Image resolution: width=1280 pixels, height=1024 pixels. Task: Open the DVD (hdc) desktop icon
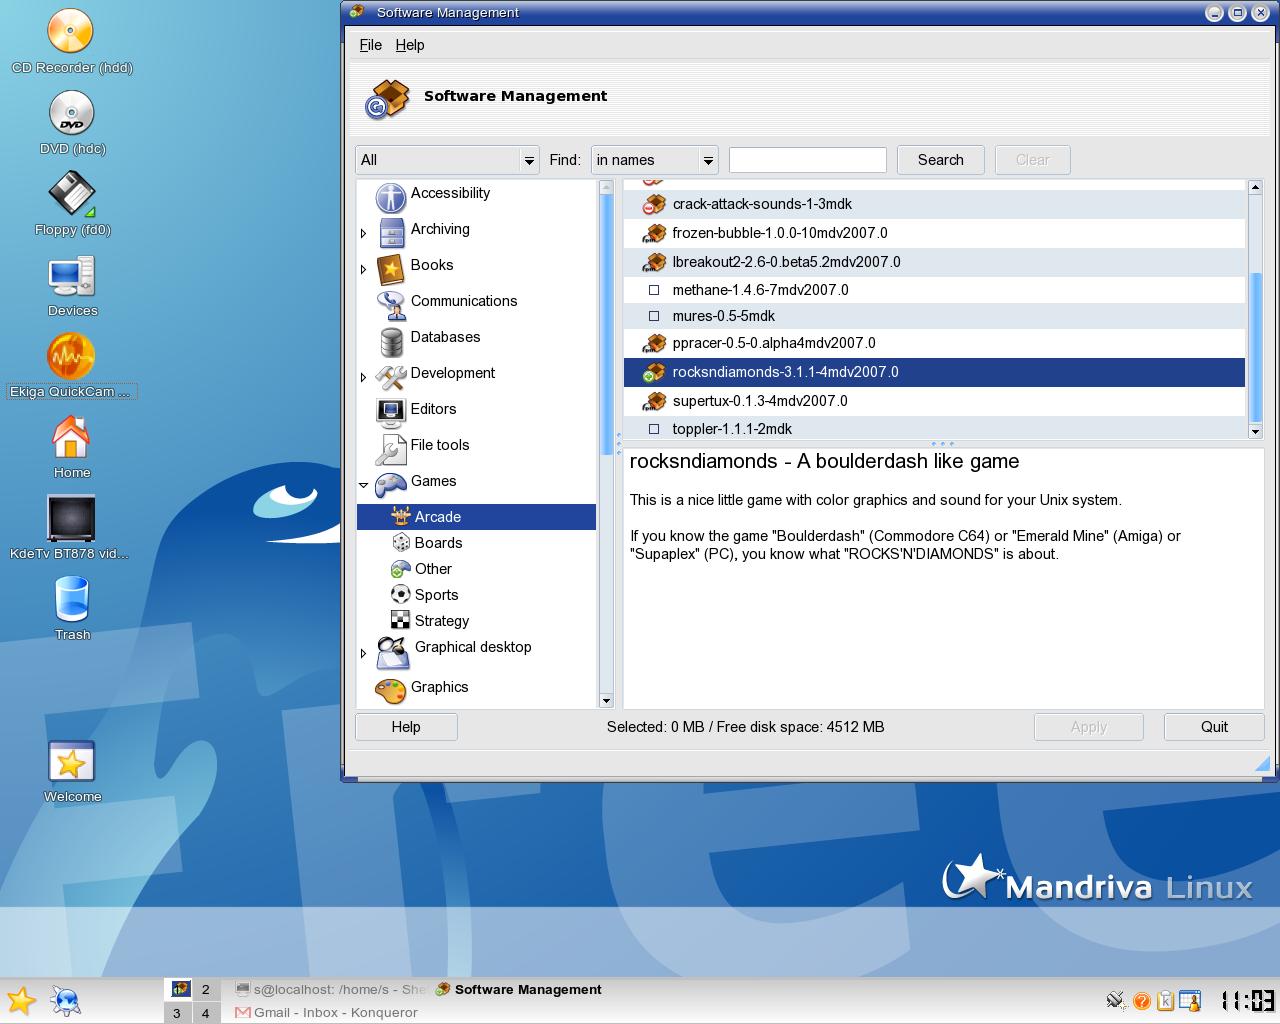[71, 112]
